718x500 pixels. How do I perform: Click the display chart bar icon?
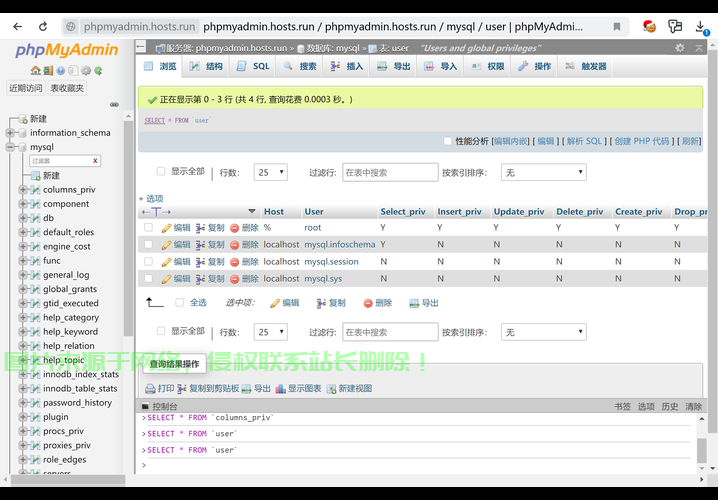tap(280, 389)
